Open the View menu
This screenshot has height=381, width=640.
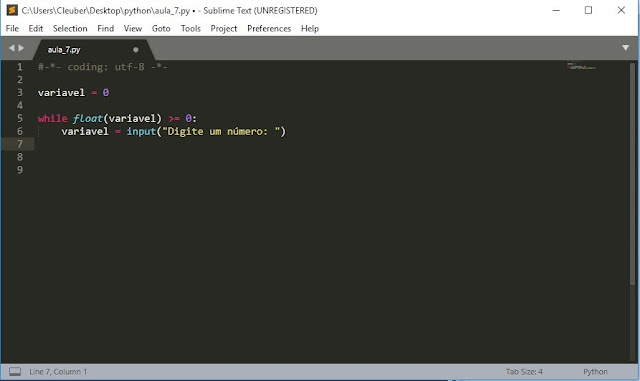coord(133,29)
